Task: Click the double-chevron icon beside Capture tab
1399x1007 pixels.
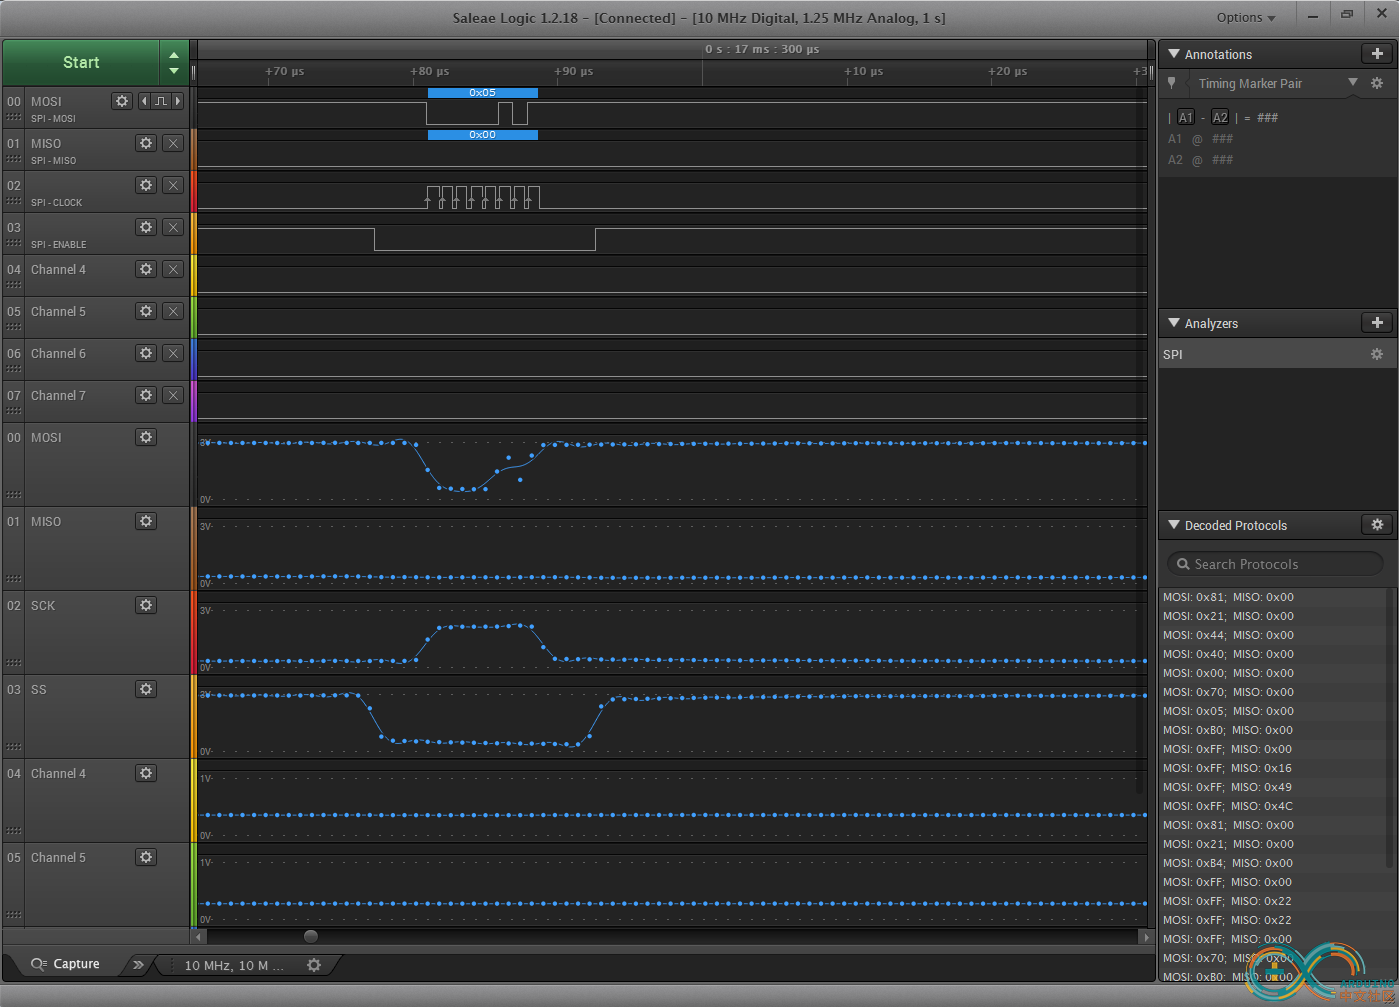Action: point(138,965)
